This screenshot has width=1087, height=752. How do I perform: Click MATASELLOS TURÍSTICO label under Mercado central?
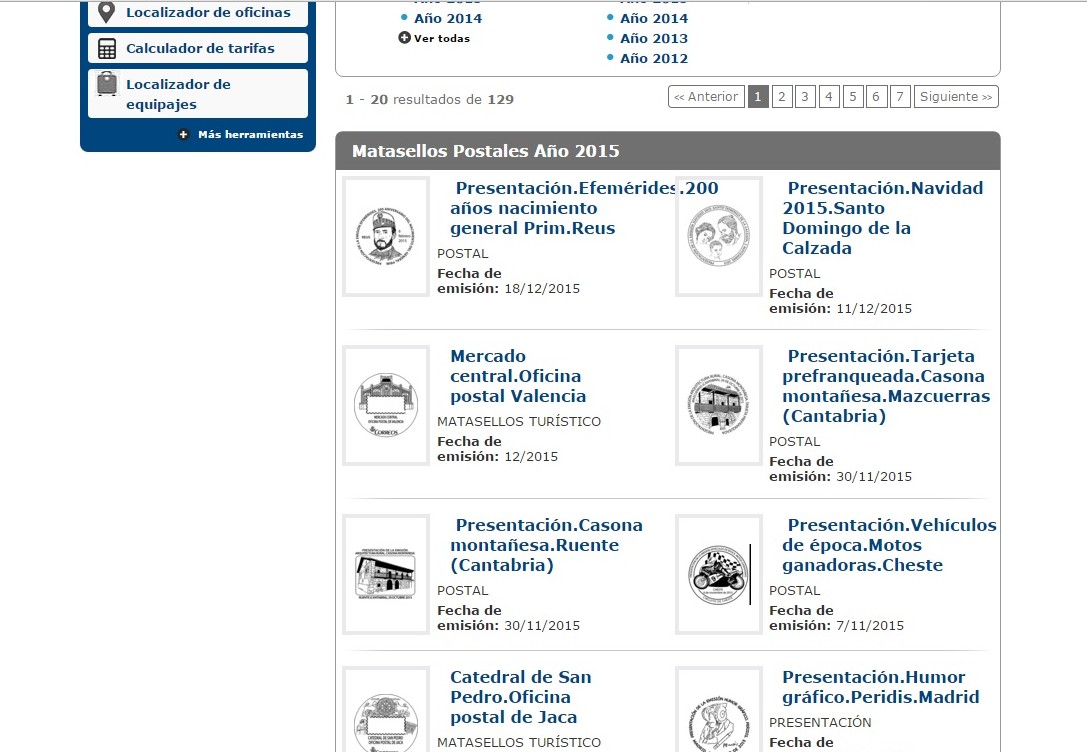pyautogui.click(x=519, y=421)
